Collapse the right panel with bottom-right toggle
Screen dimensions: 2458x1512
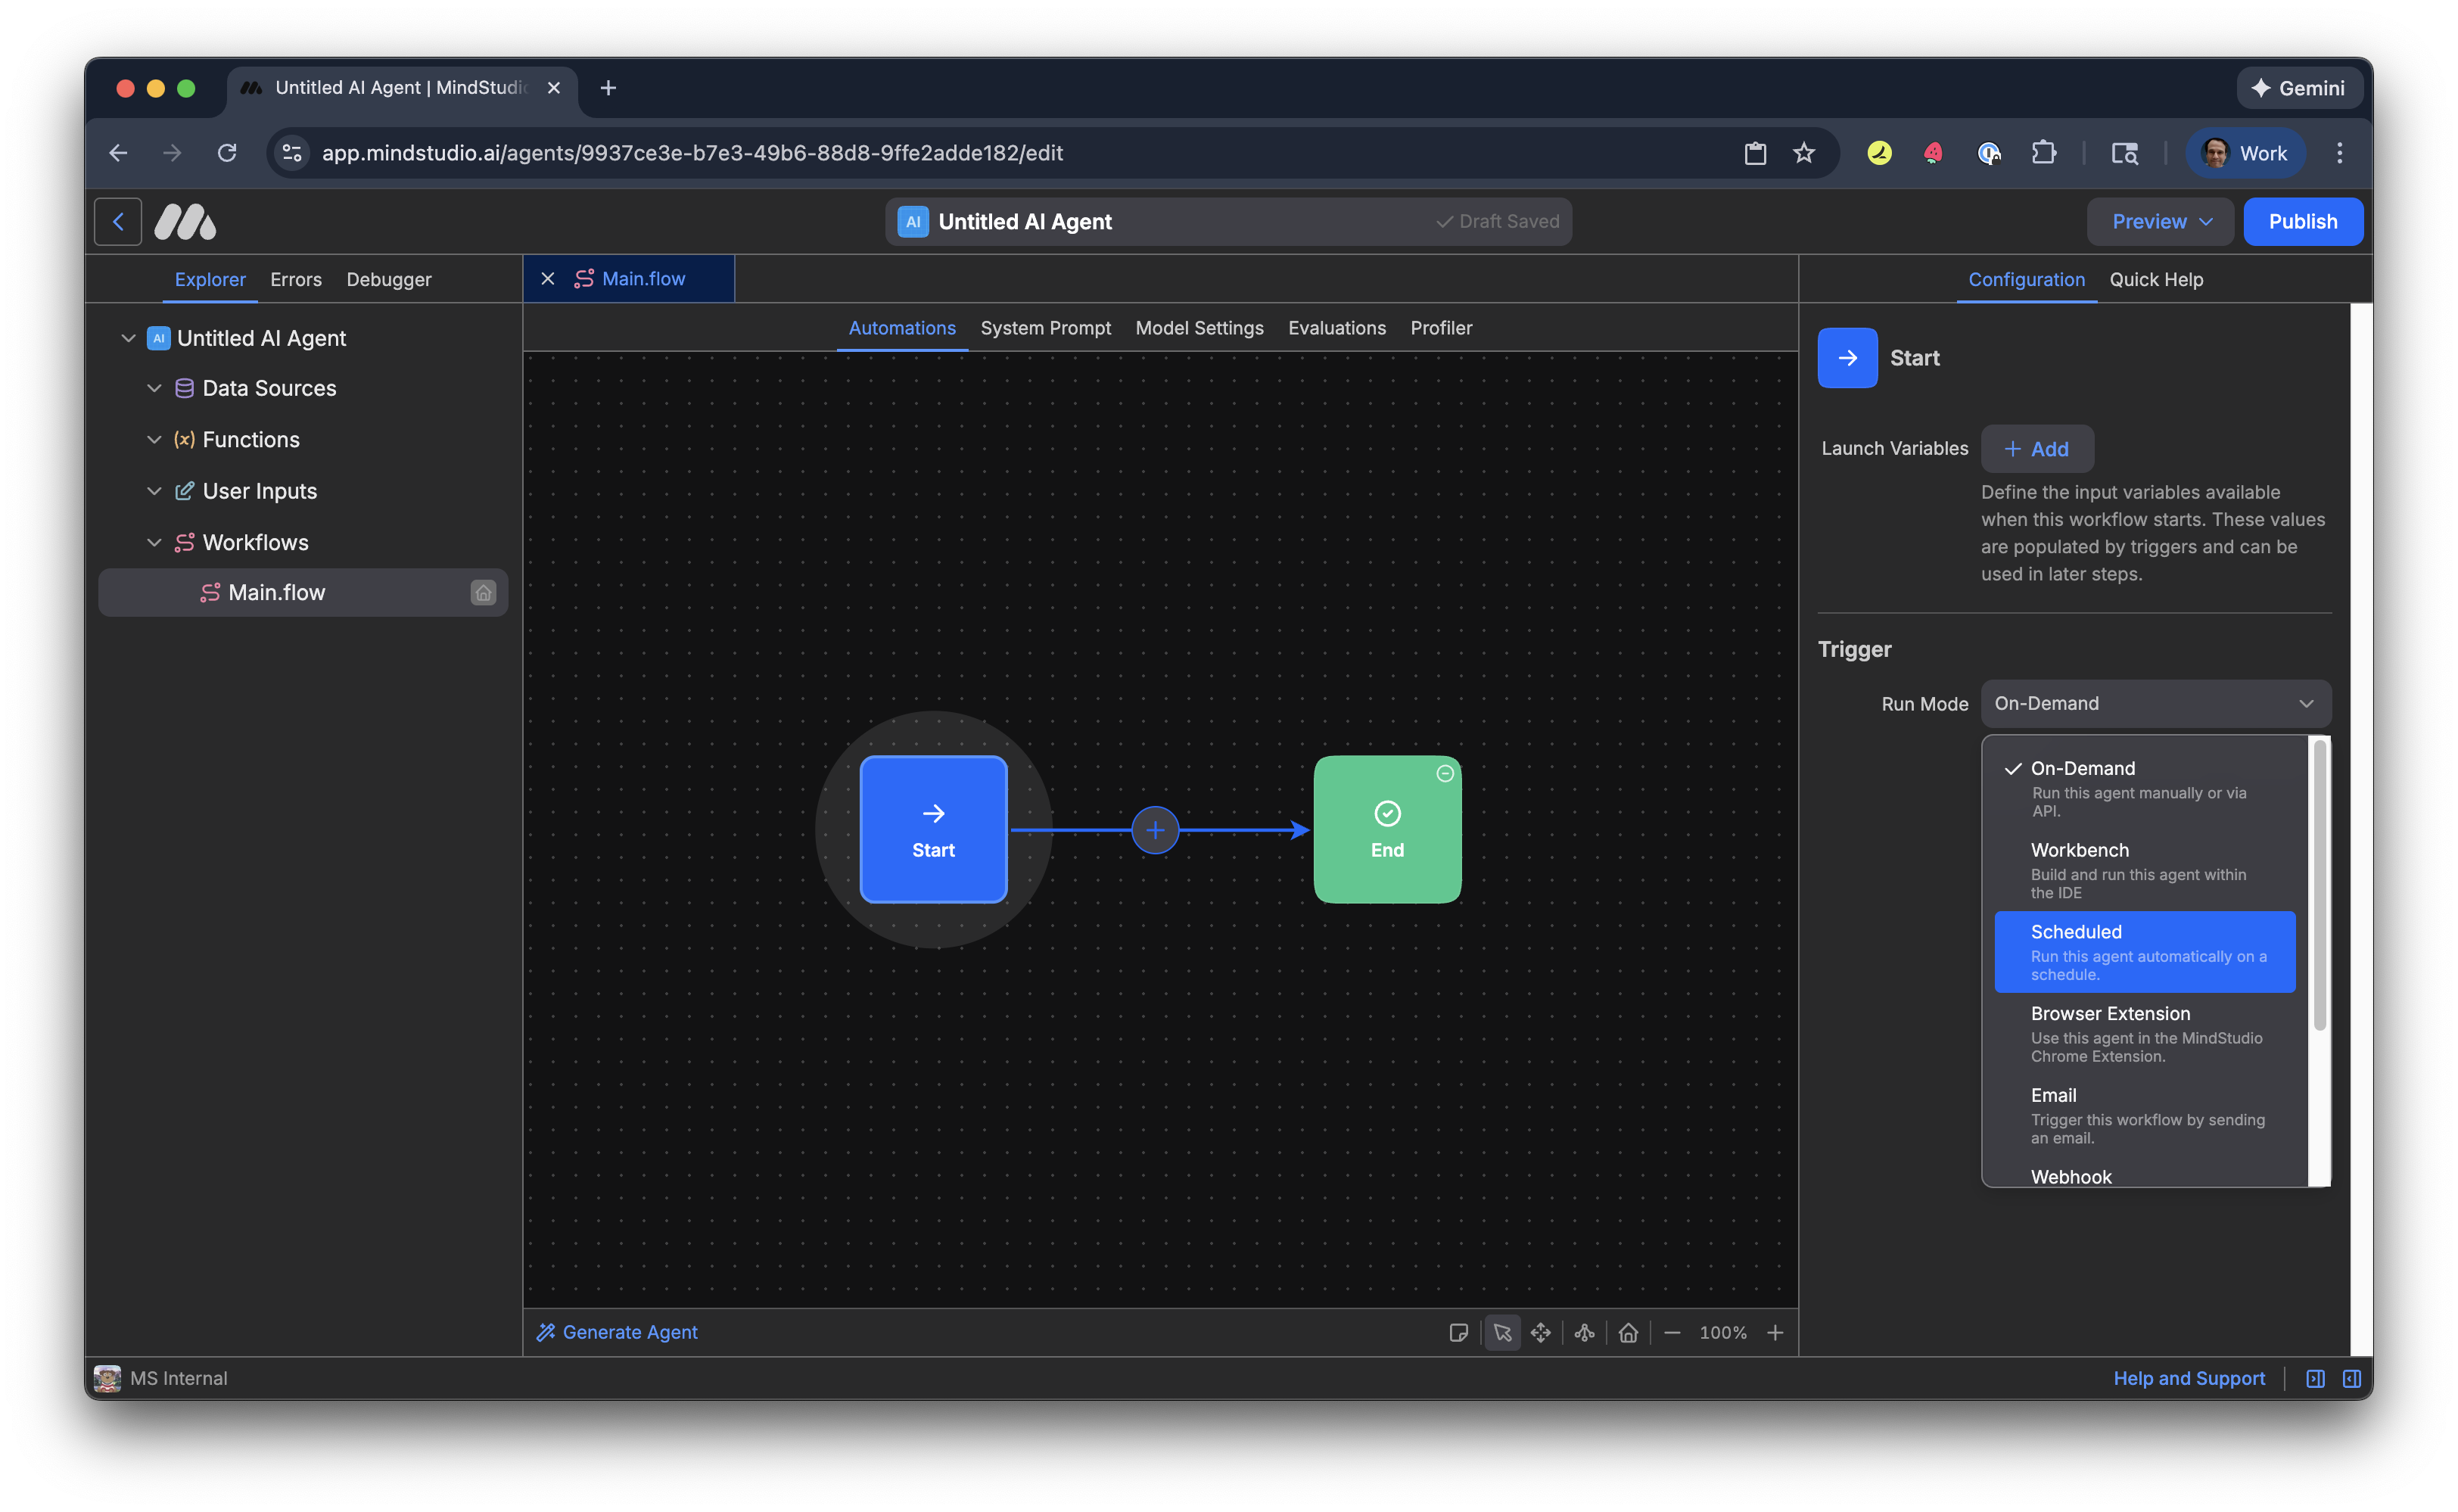click(2351, 1378)
